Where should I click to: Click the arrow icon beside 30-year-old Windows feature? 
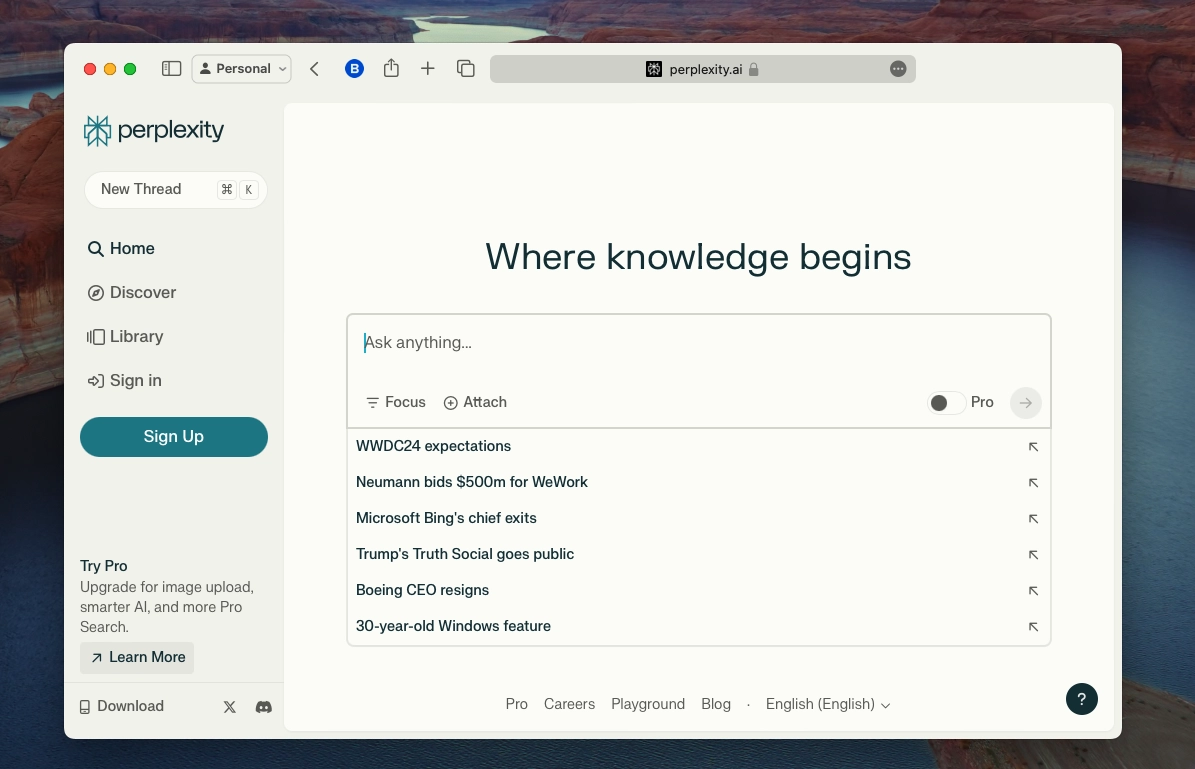[1033, 626]
